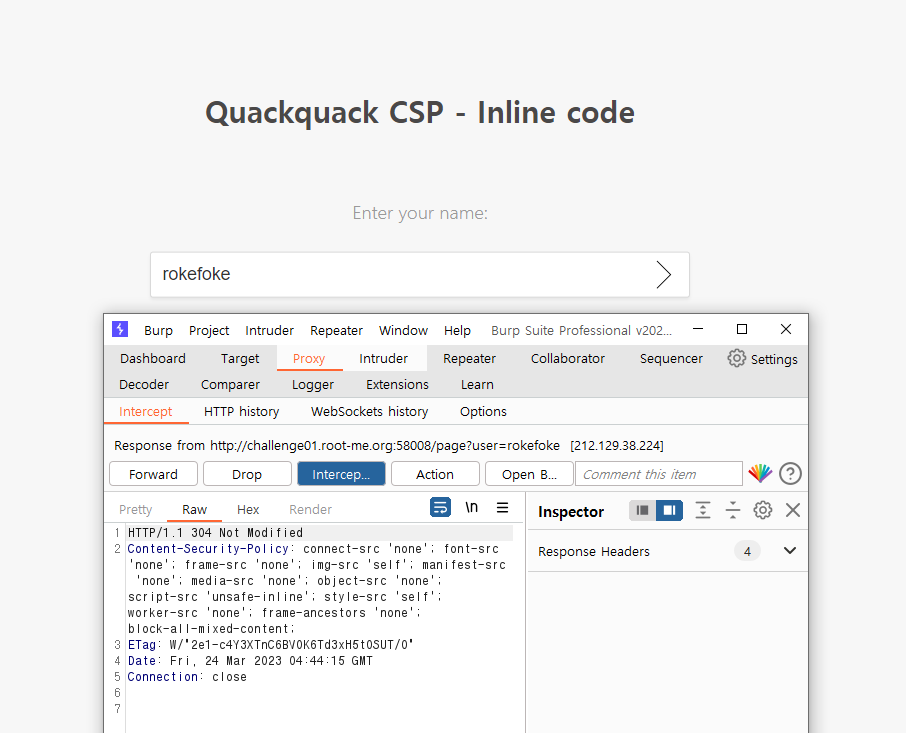Open Burp Settings gear at top right
The image size is (906, 733).
point(737,358)
